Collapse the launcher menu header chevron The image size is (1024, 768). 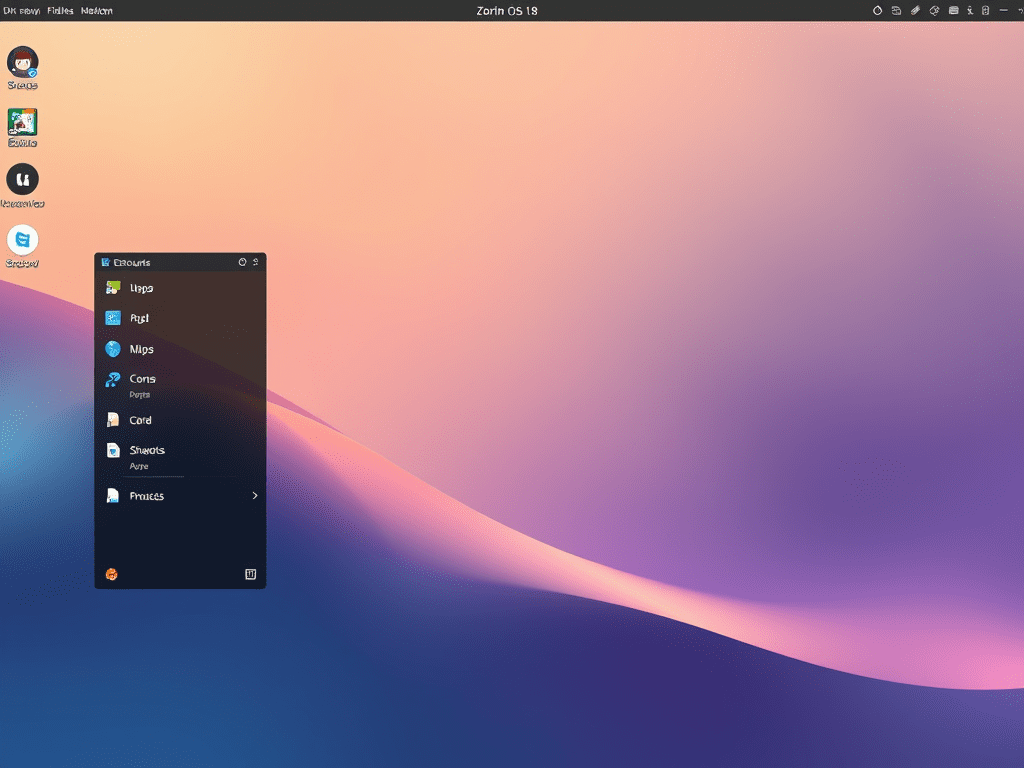(x=256, y=262)
